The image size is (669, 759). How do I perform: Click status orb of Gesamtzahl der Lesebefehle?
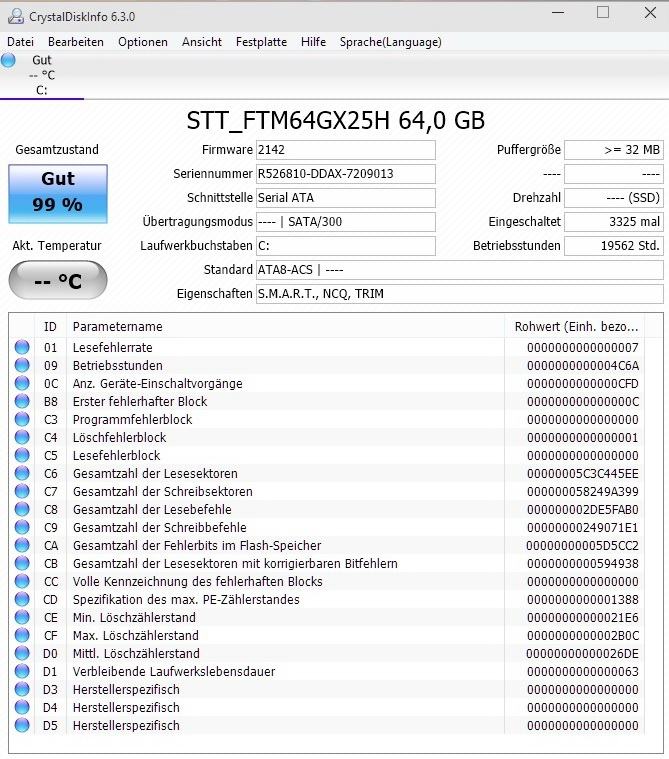click(x=22, y=509)
